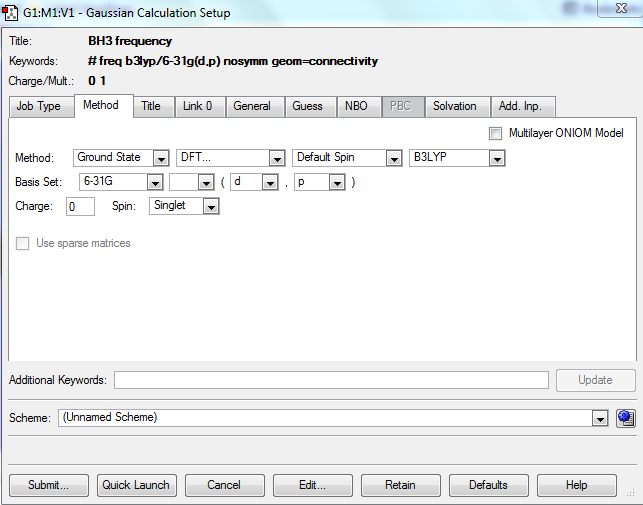Screen dimensions: 643x505
Task: Click the keywords line '# freq b3lyp/6-31g(d,p)'
Action: 233,61
